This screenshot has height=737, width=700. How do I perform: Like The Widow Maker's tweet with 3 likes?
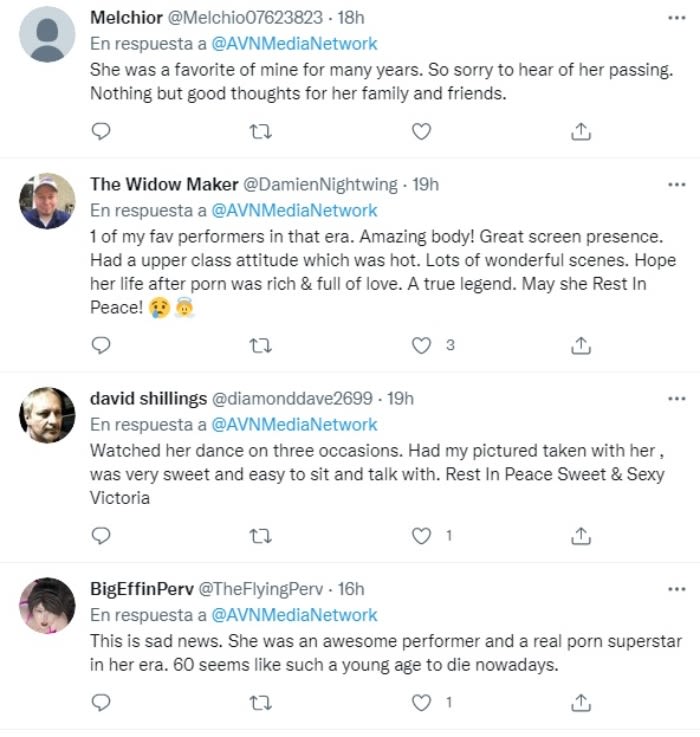pyautogui.click(x=422, y=345)
